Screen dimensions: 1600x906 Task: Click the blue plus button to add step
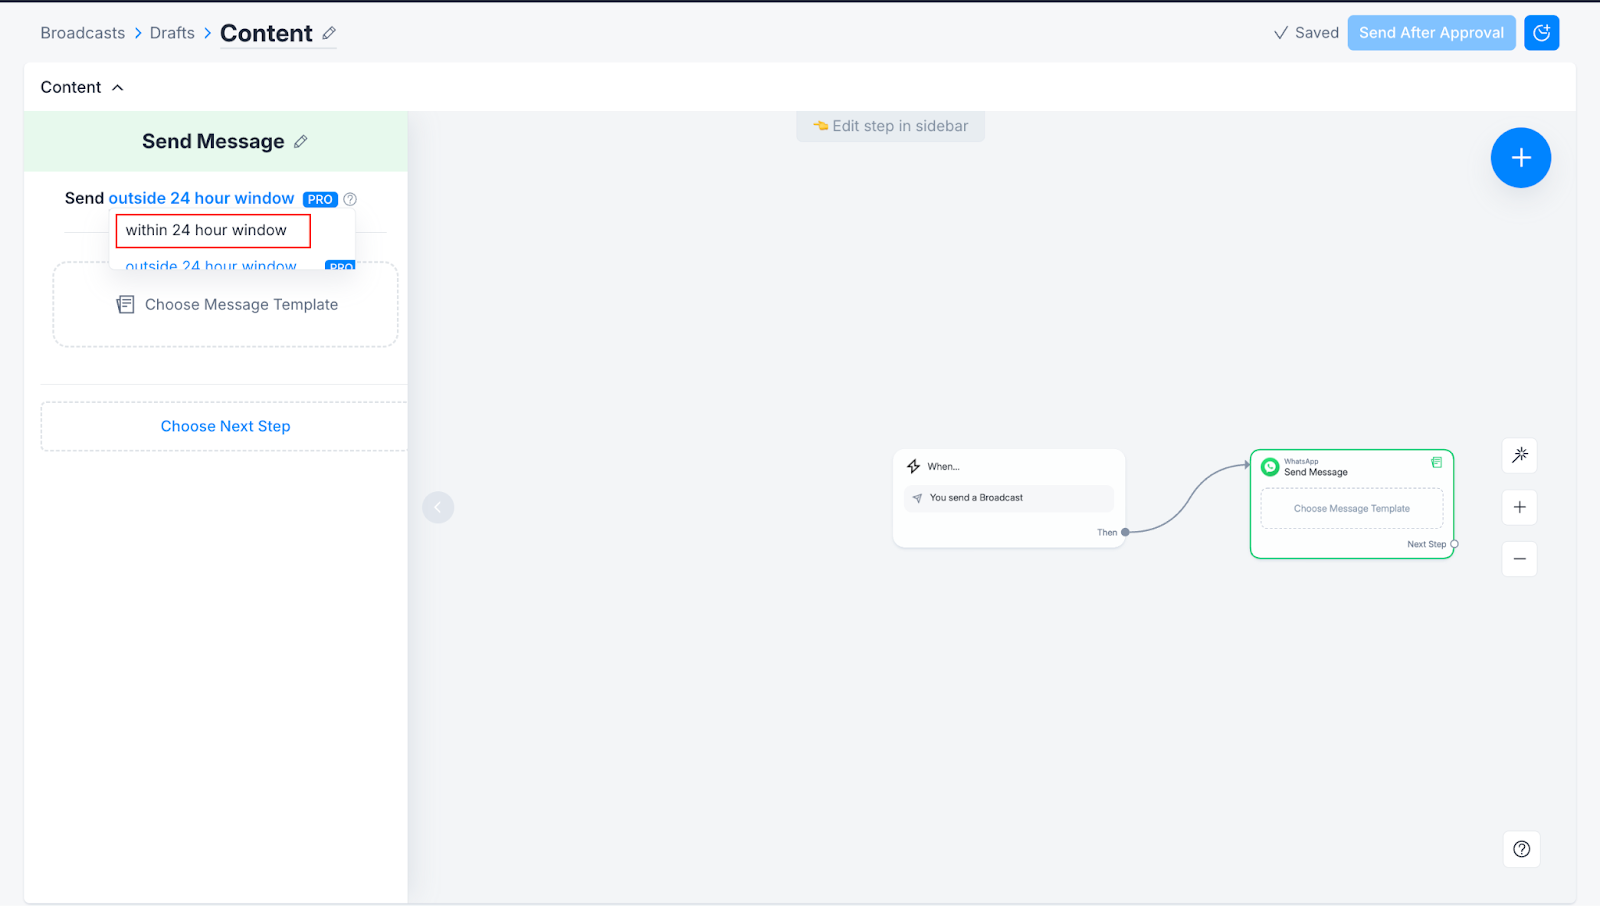point(1520,158)
